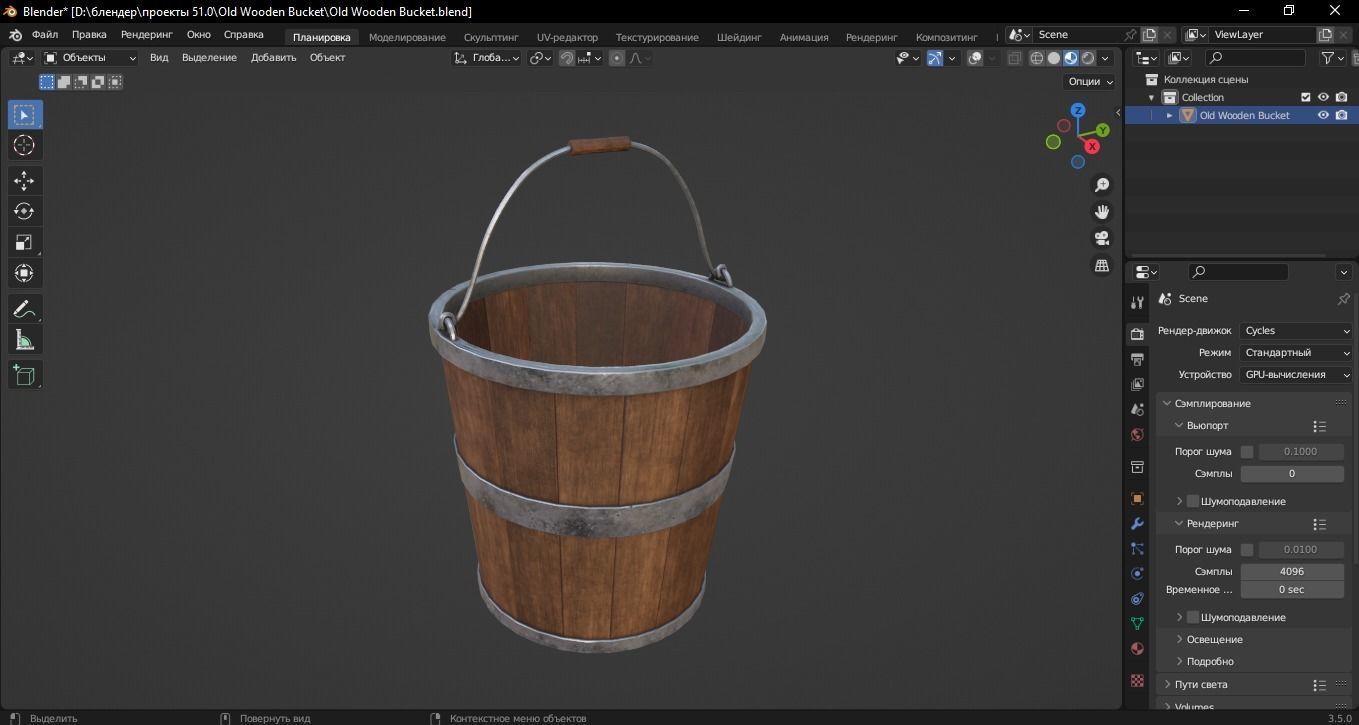Switch to rendered viewport shading
Screen dimensions: 1359x725
[x=1088, y=58]
